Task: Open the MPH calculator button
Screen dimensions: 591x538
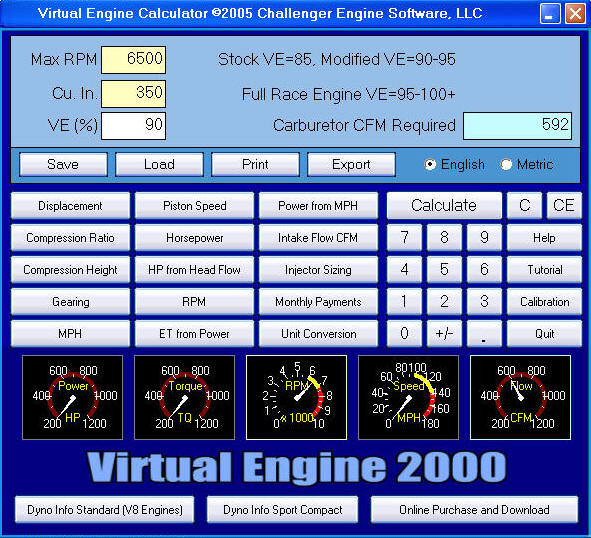Action: 70,334
